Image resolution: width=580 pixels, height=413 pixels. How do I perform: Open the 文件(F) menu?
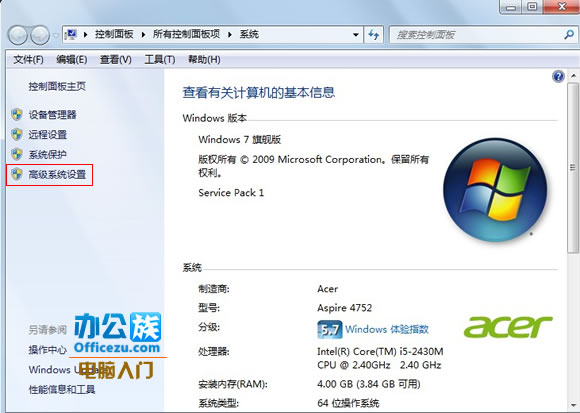(x=28, y=60)
